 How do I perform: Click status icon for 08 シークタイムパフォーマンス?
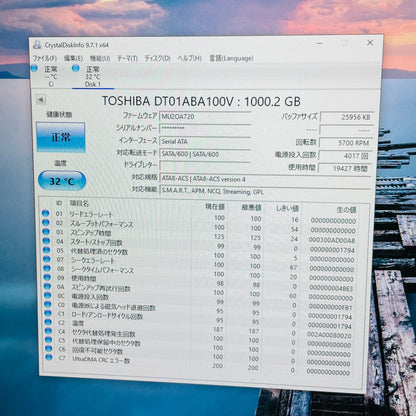coord(47,268)
